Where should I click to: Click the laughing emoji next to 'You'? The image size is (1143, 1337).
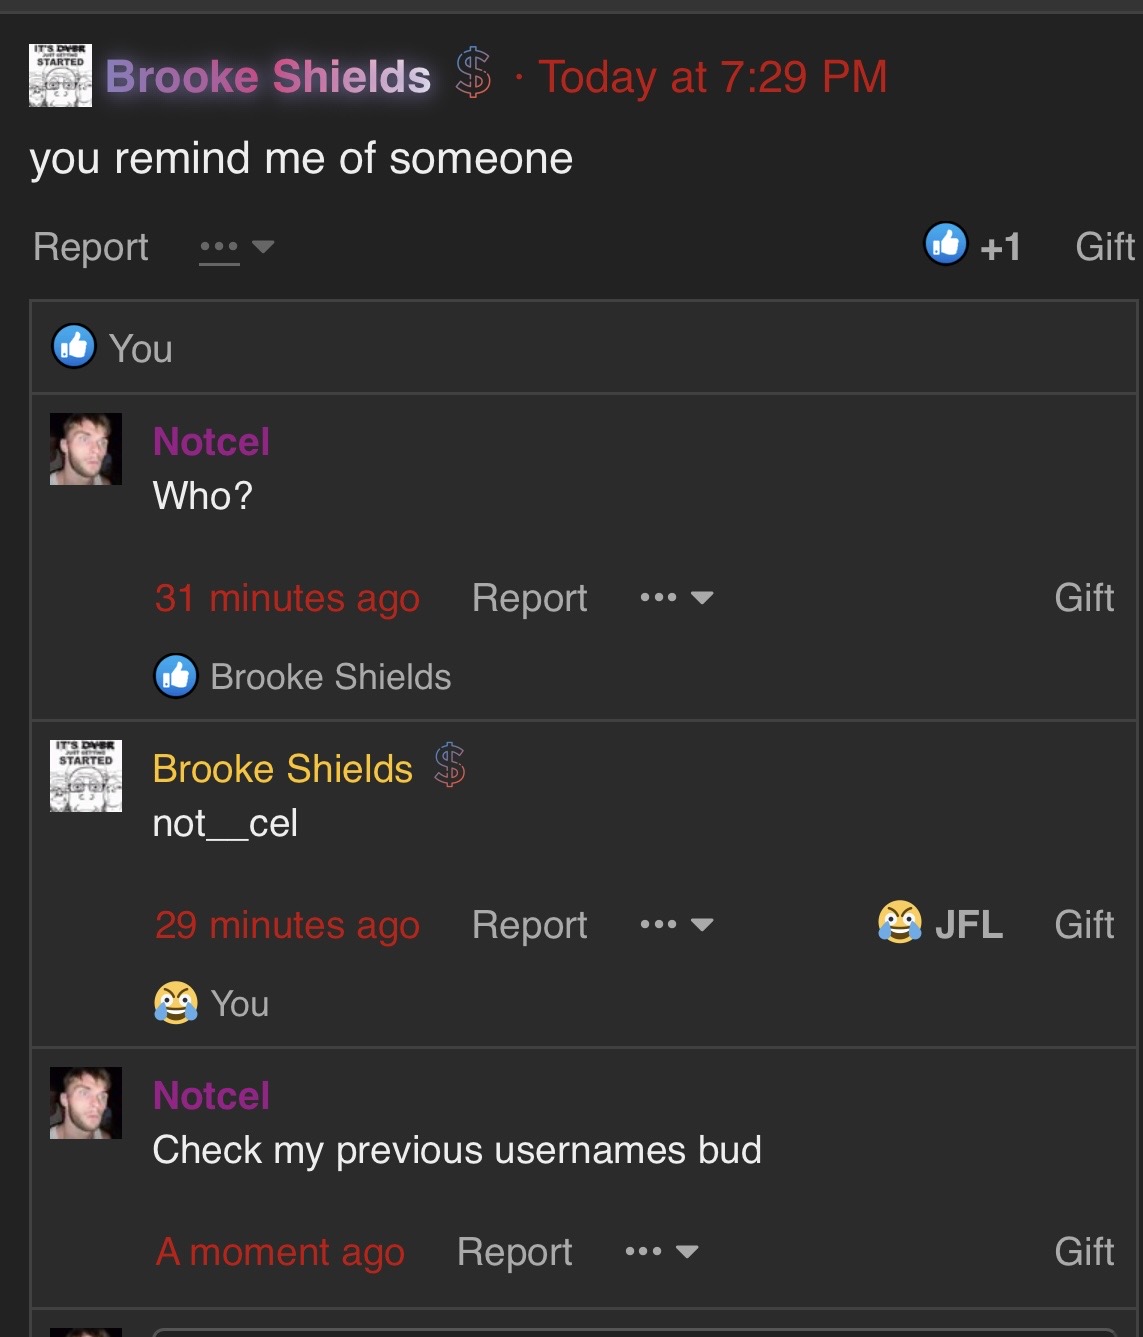175,1002
